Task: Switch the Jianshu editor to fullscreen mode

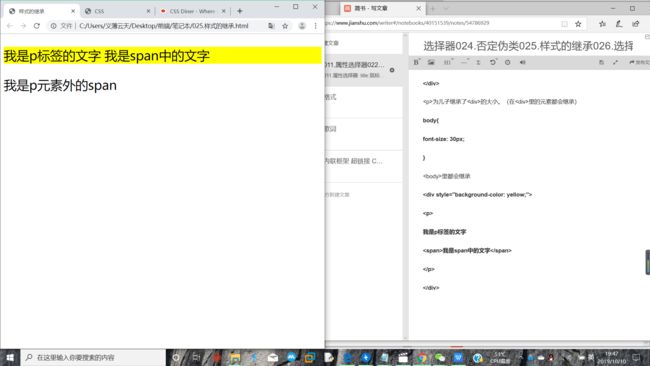Action: (615, 62)
